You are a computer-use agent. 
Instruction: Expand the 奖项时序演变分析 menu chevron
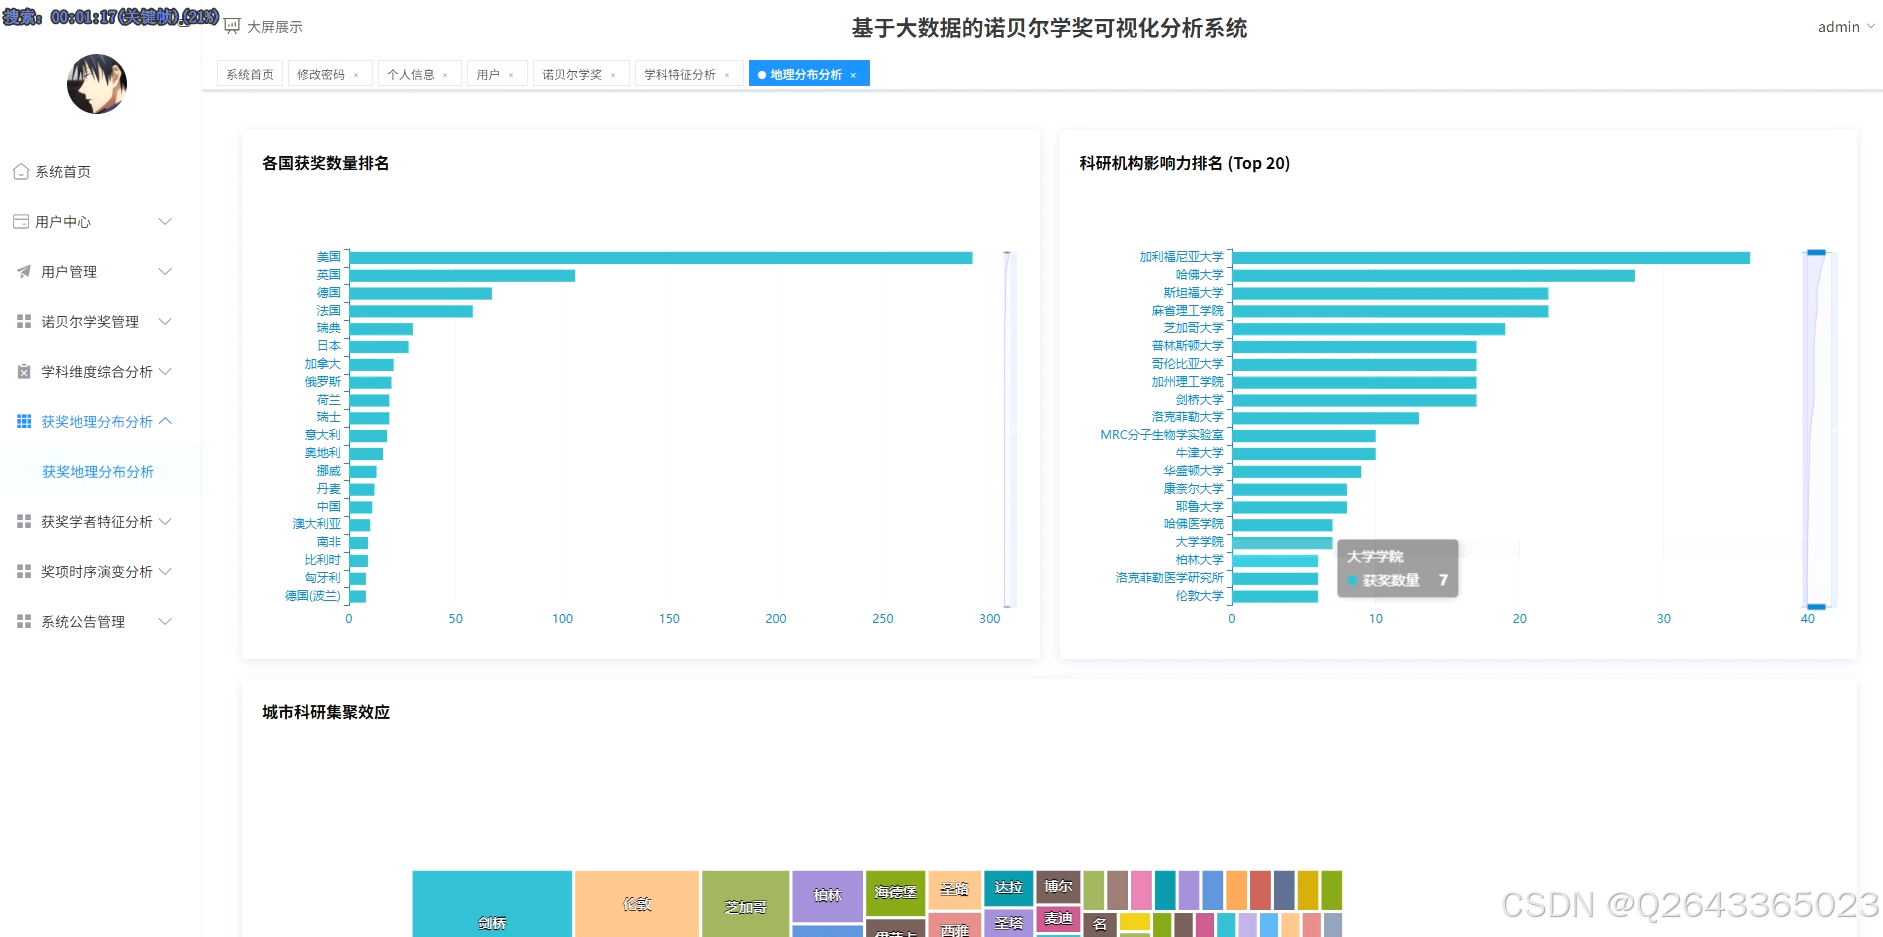coord(165,572)
